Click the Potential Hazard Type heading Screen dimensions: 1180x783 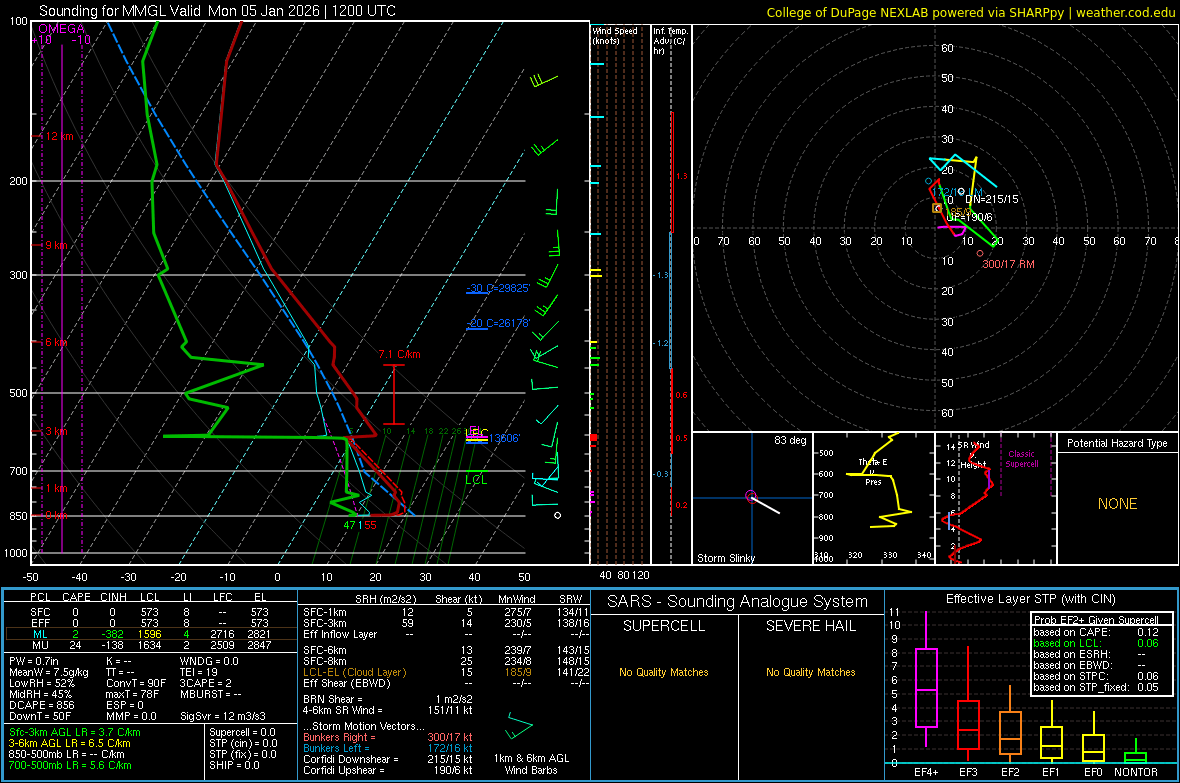click(1118, 443)
